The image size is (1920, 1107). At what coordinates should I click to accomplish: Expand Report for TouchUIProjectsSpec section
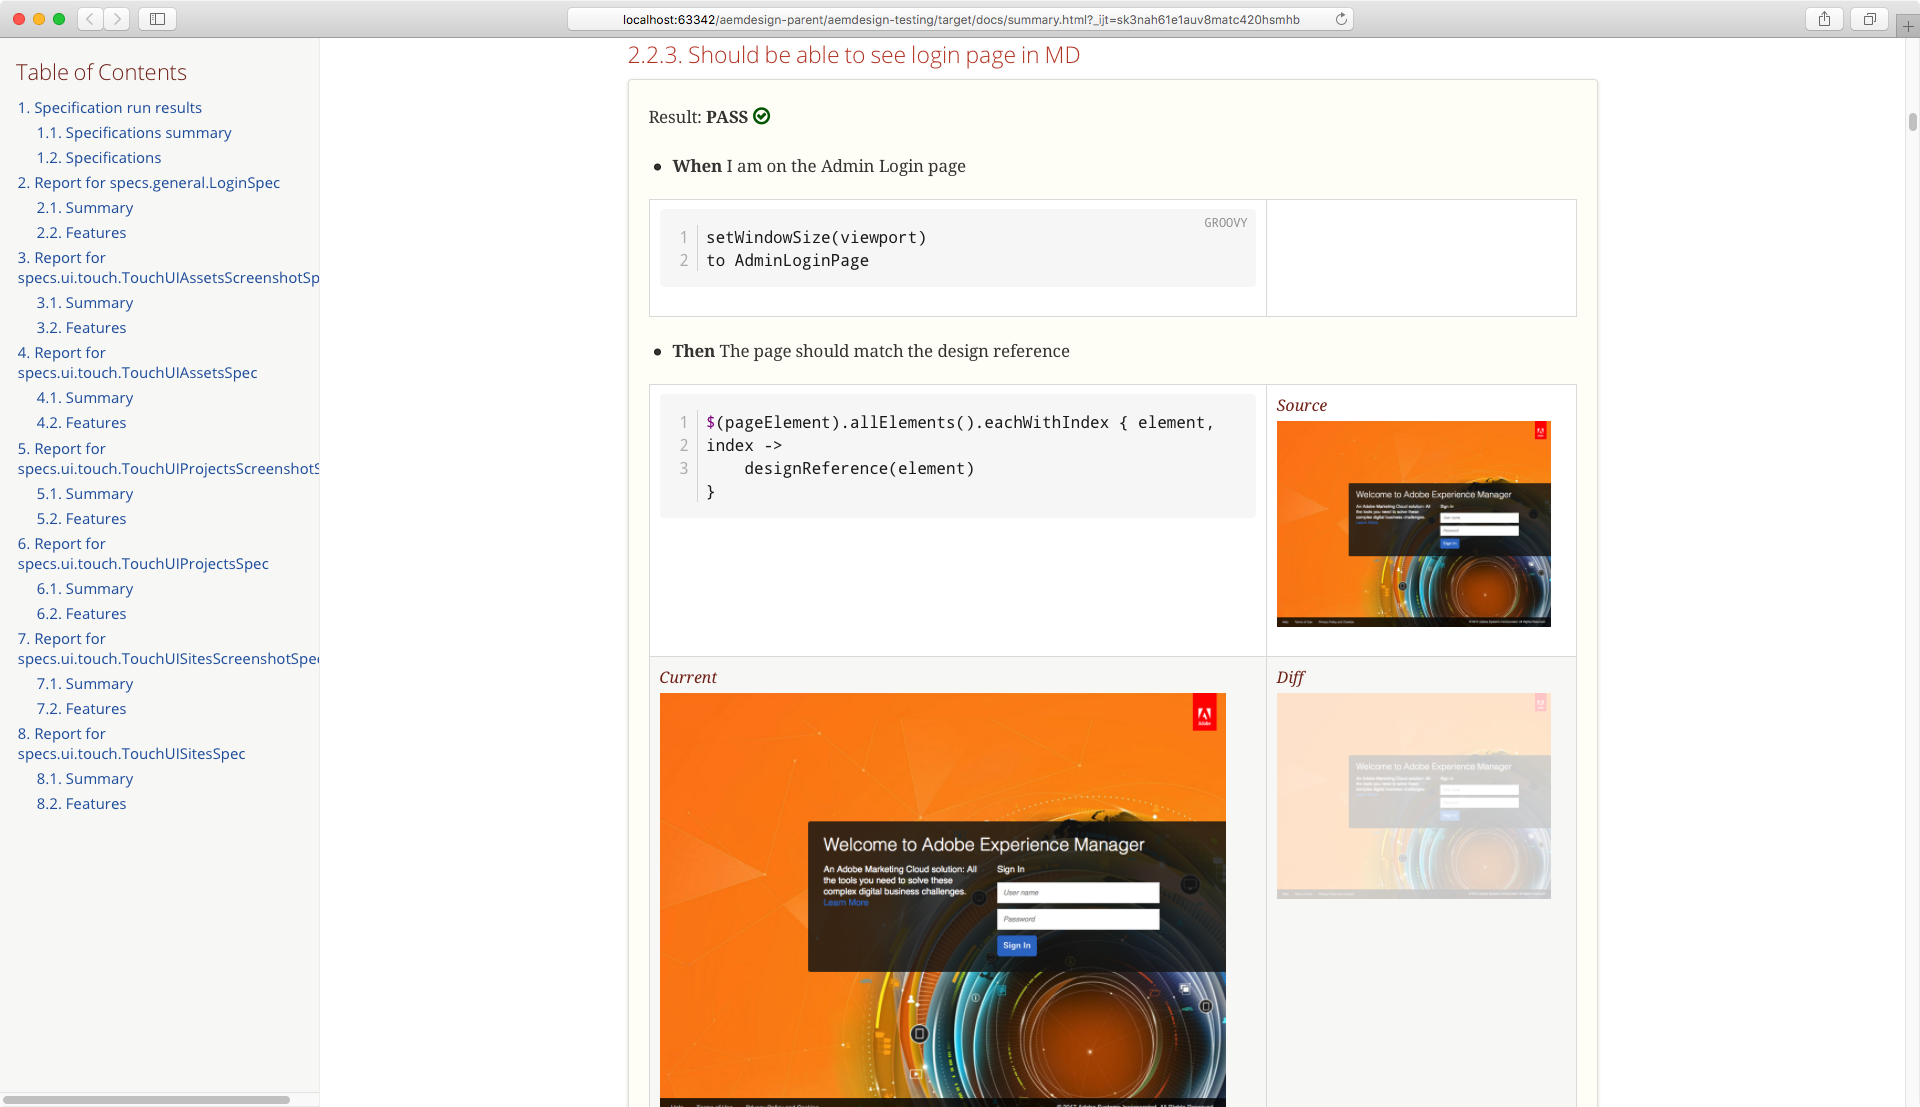click(x=141, y=553)
